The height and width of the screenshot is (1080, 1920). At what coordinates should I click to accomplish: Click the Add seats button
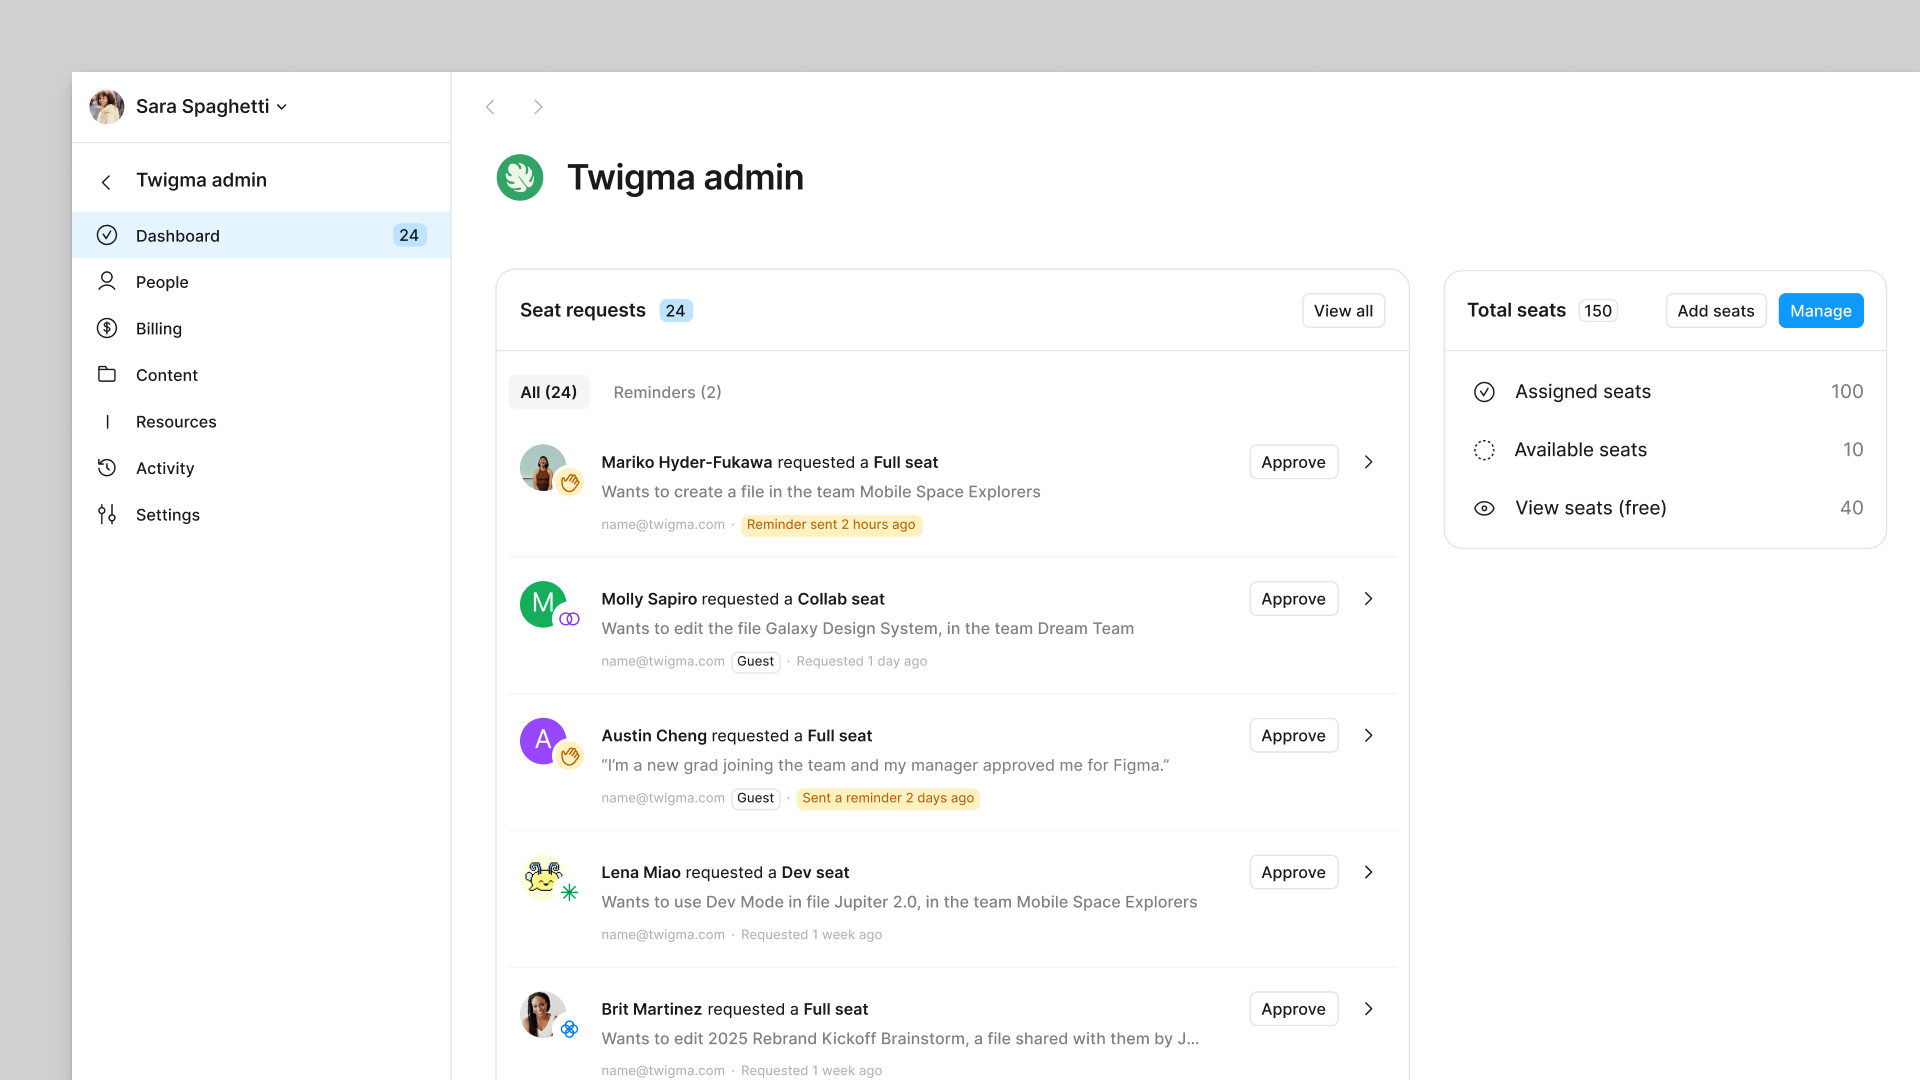click(x=1716, y=310)
